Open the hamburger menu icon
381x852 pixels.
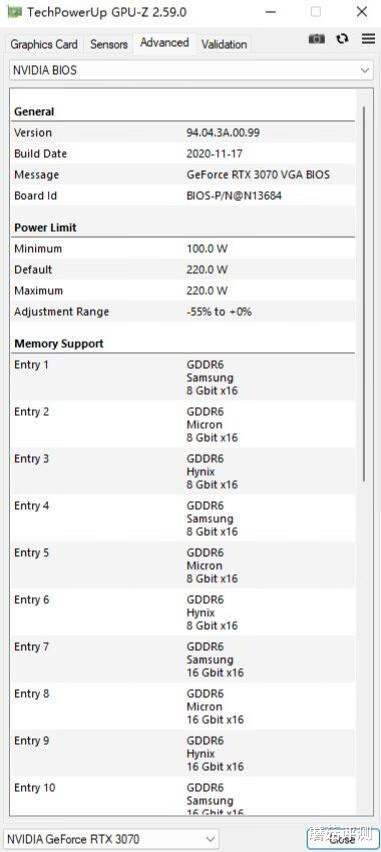(x=368, y=39)
